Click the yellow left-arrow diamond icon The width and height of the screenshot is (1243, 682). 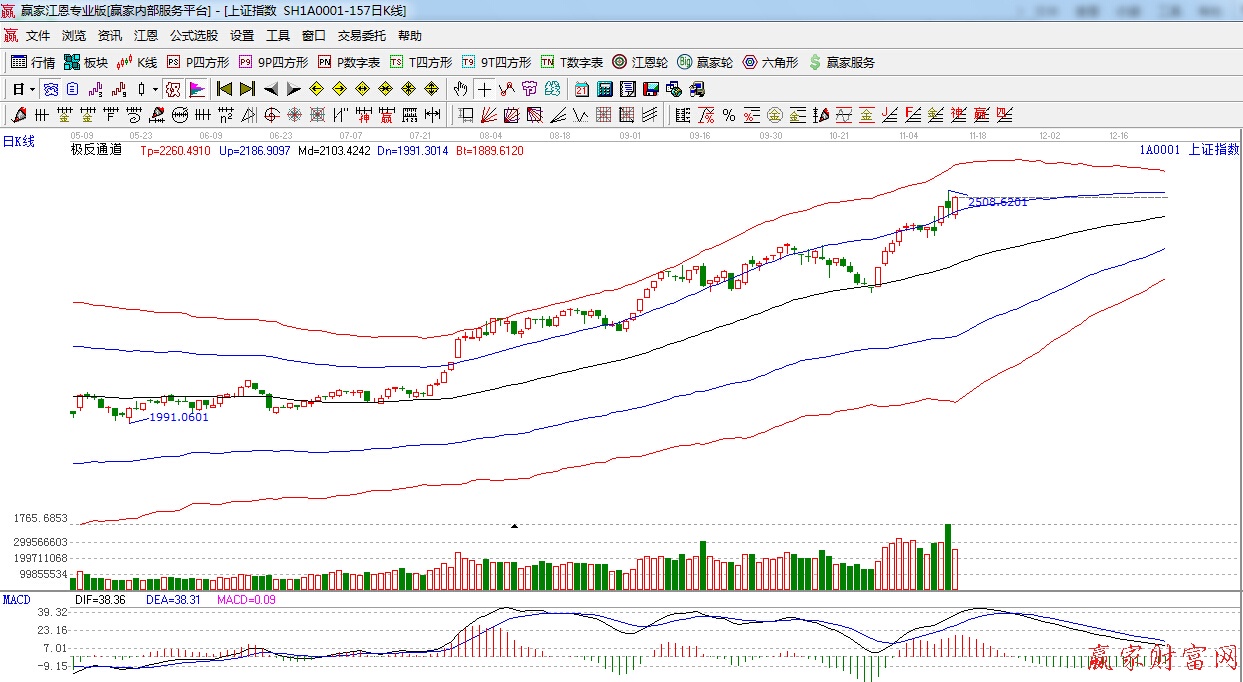tap(317, 89)
